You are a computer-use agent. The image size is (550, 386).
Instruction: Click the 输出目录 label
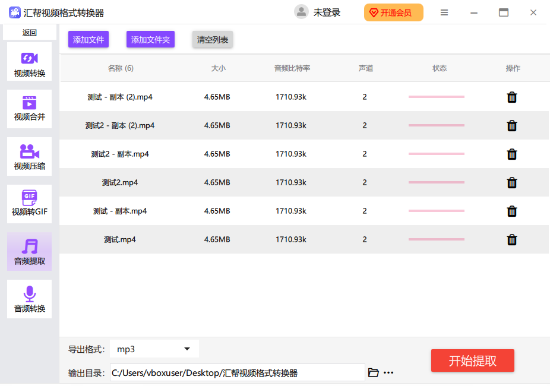[x=86, y=373]
